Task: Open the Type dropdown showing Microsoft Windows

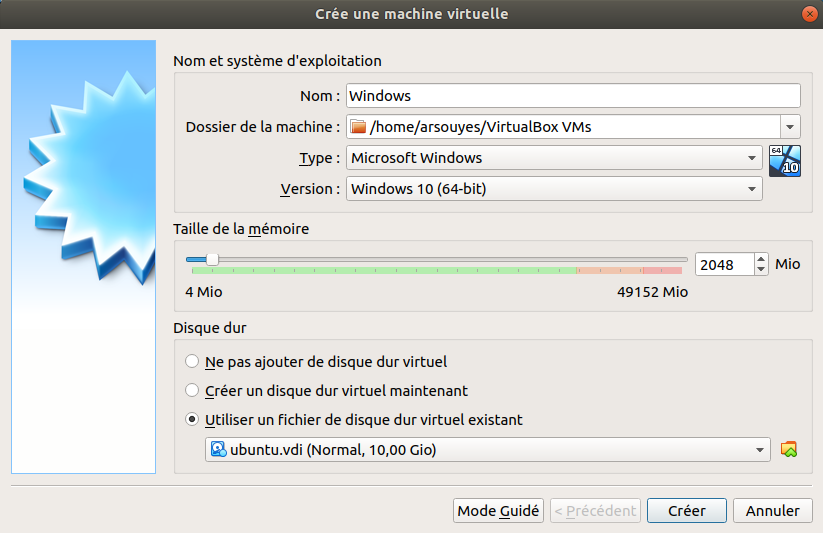Action: point(554,158)
